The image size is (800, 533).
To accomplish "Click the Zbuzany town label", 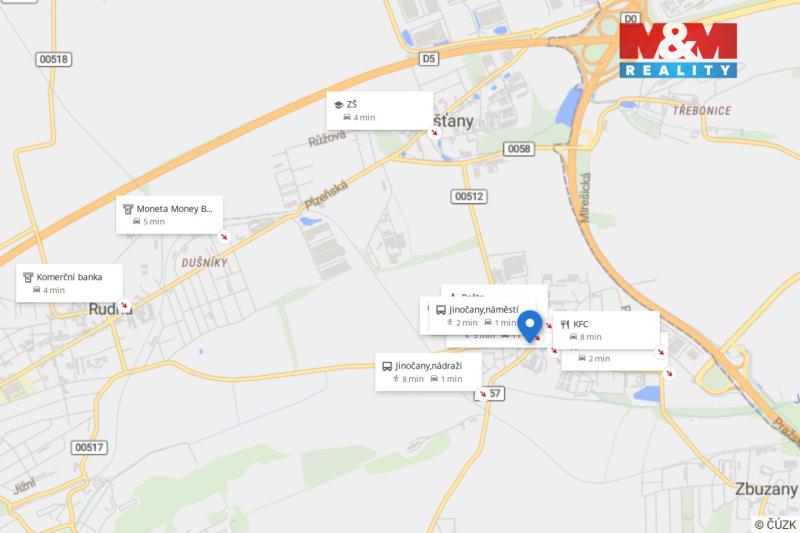I will pyautogui.click(x=766, y=489).
